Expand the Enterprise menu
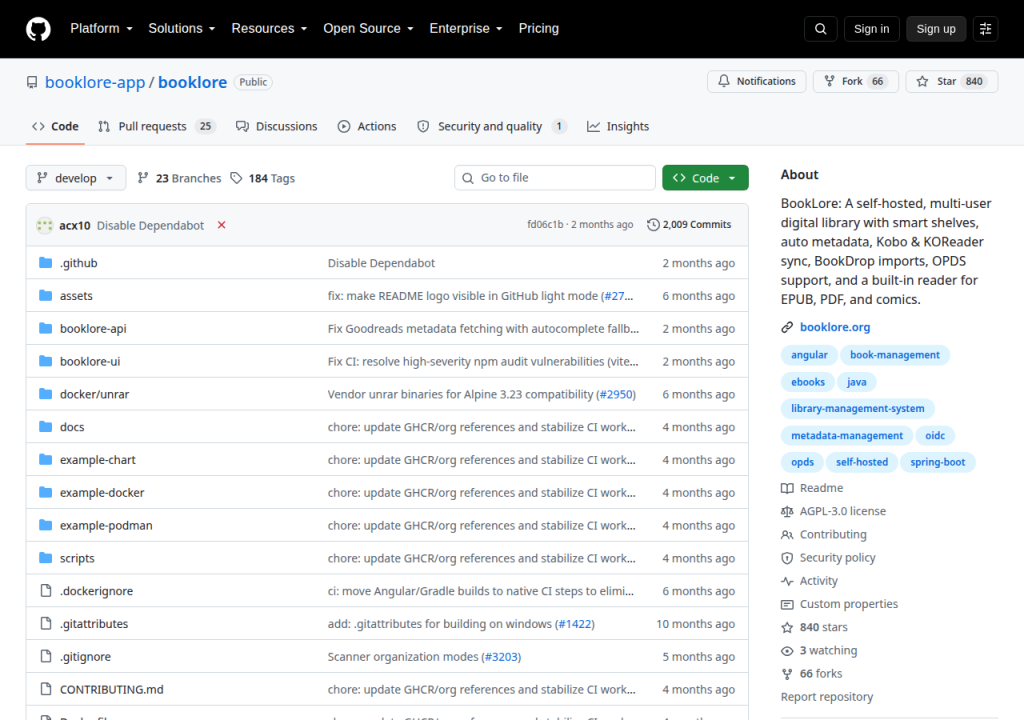The image size is (1024, 720). coord(466,29)
